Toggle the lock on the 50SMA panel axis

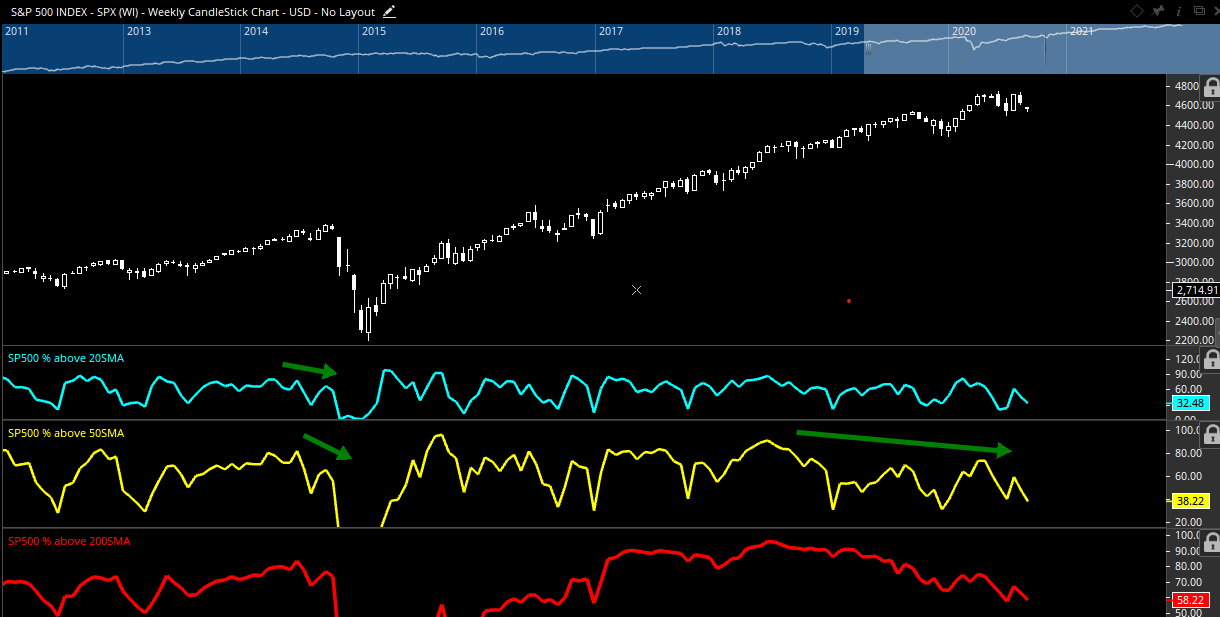1210,434
